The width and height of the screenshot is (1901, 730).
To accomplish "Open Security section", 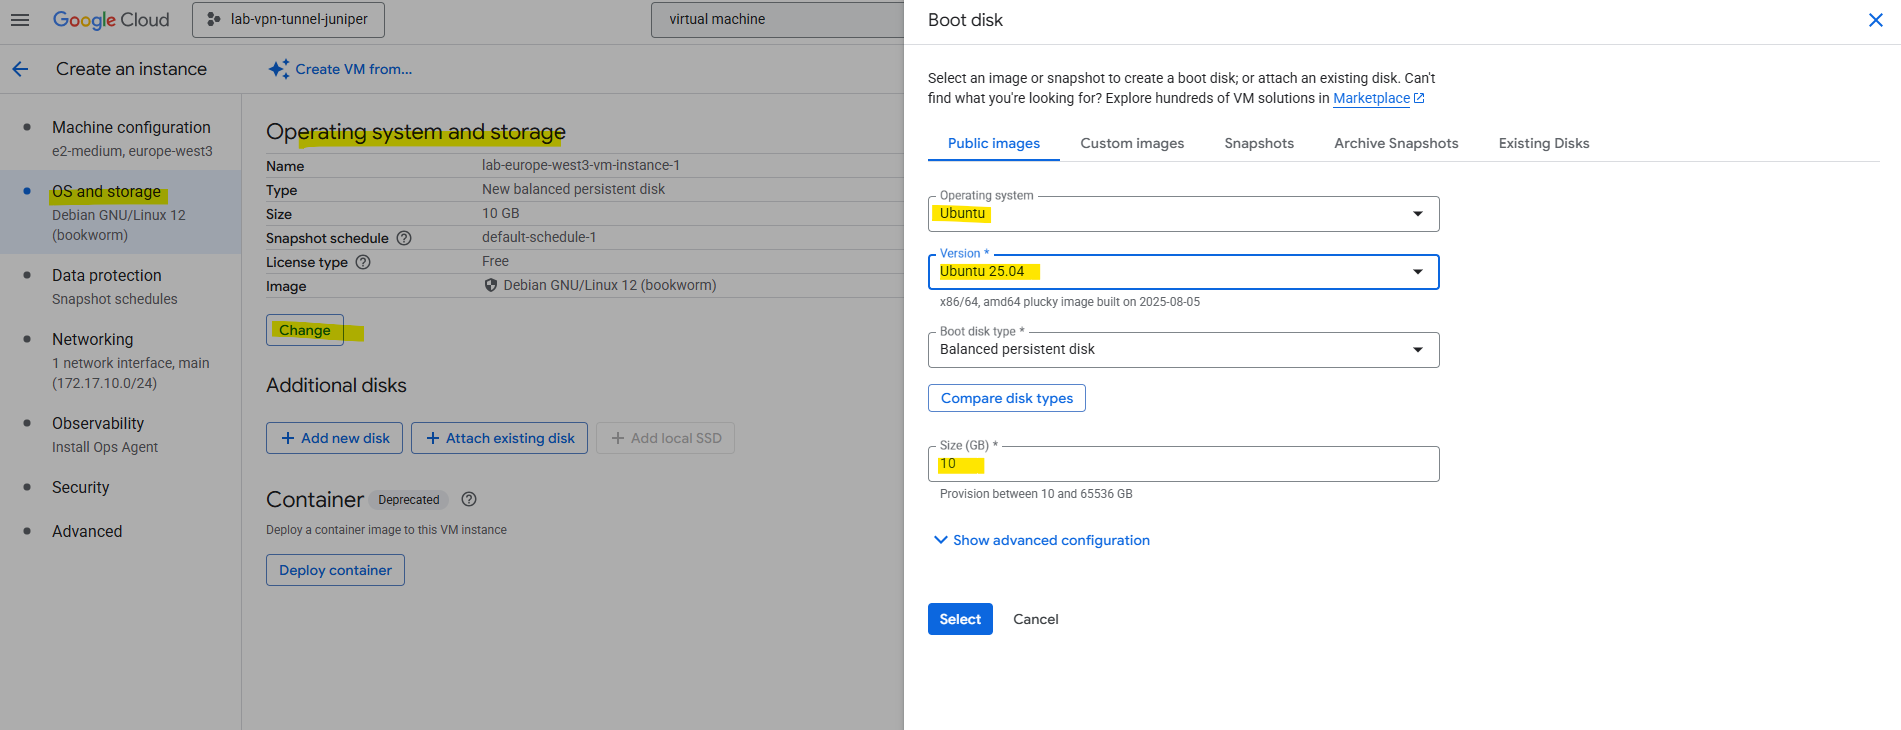I will (x=80, y=487).
